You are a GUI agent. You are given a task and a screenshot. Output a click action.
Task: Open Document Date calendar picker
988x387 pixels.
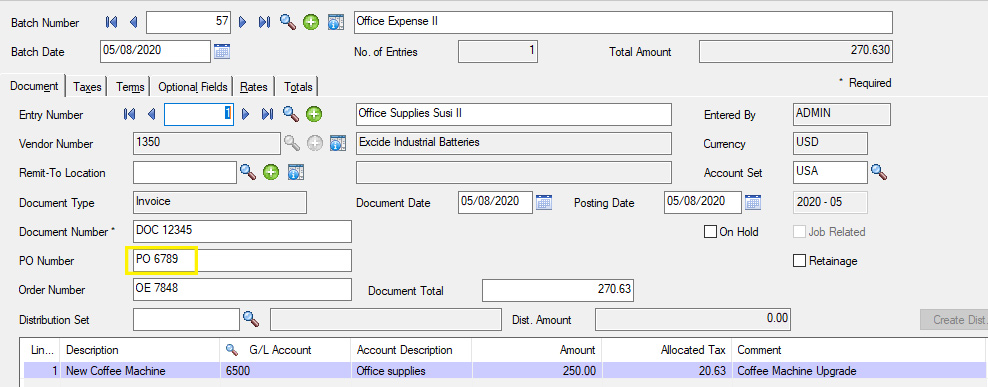click(544, 202)
